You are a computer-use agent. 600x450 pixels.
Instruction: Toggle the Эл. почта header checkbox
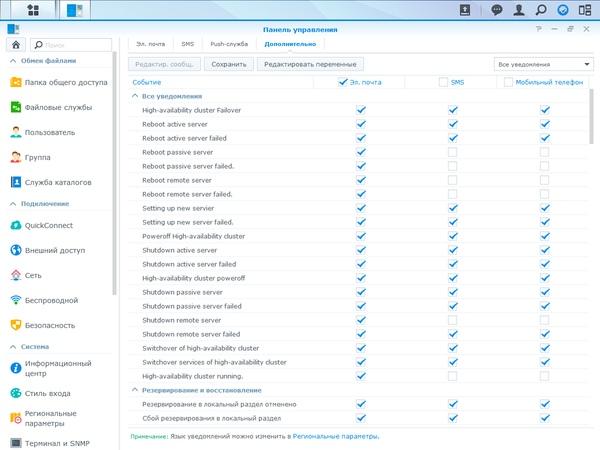(342, 82)
